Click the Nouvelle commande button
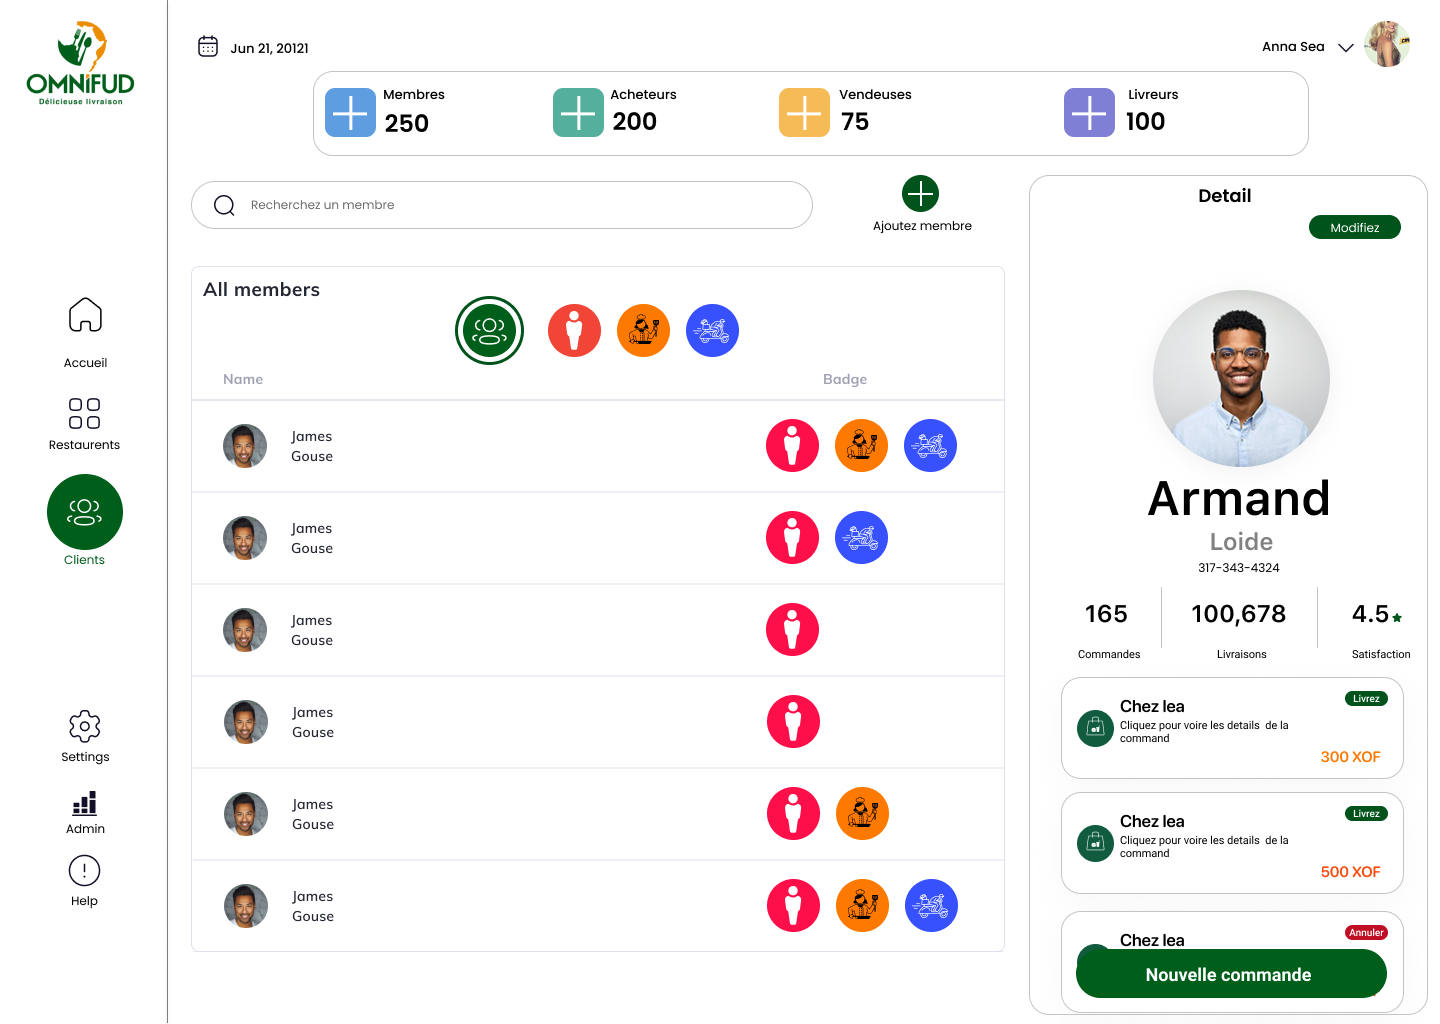 1231,974
